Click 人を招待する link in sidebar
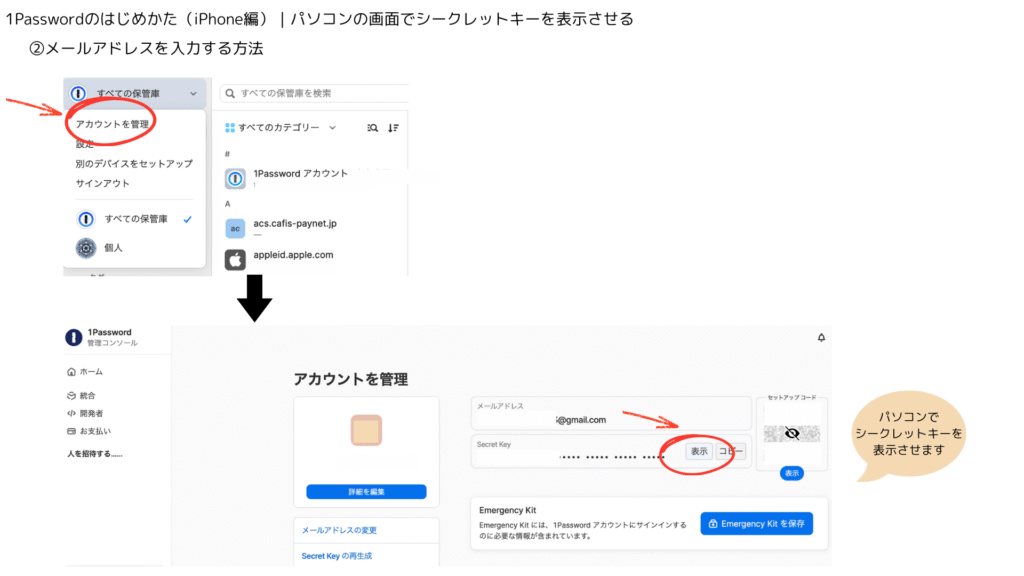Screen dimensions: 1024x576 95,454
